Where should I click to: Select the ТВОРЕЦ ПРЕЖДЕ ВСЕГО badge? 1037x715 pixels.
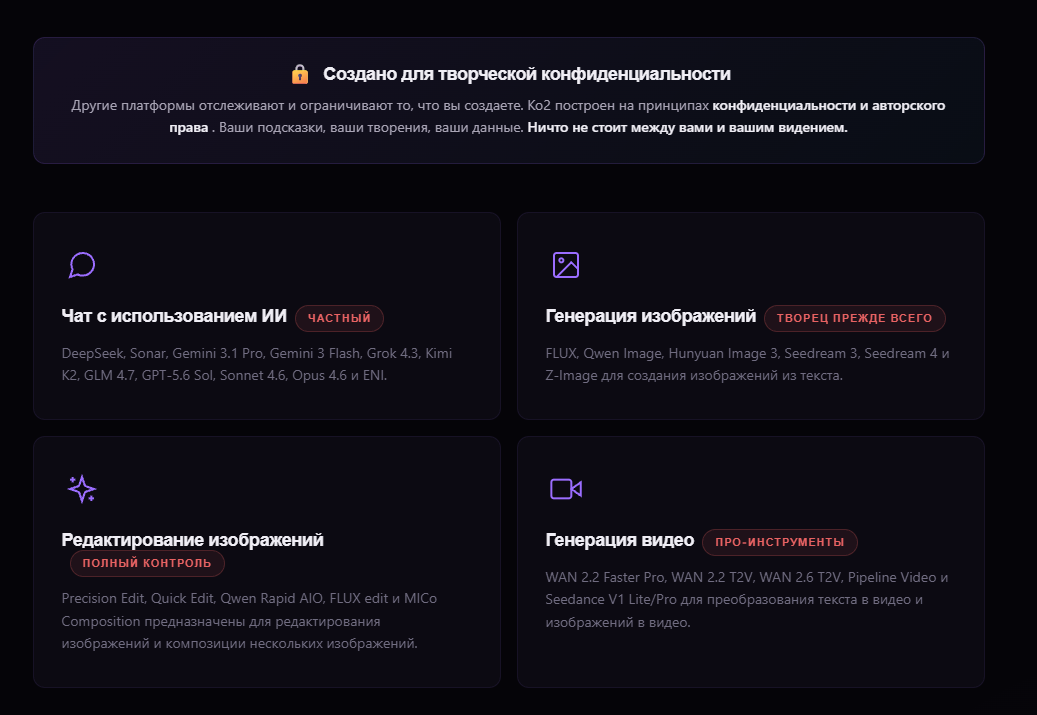pyautogui.click(x=854, y=318)
